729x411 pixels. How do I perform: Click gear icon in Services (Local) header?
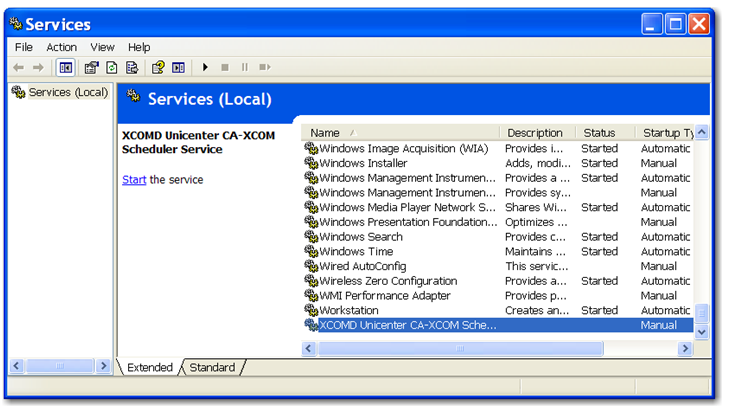pos(133,96)
